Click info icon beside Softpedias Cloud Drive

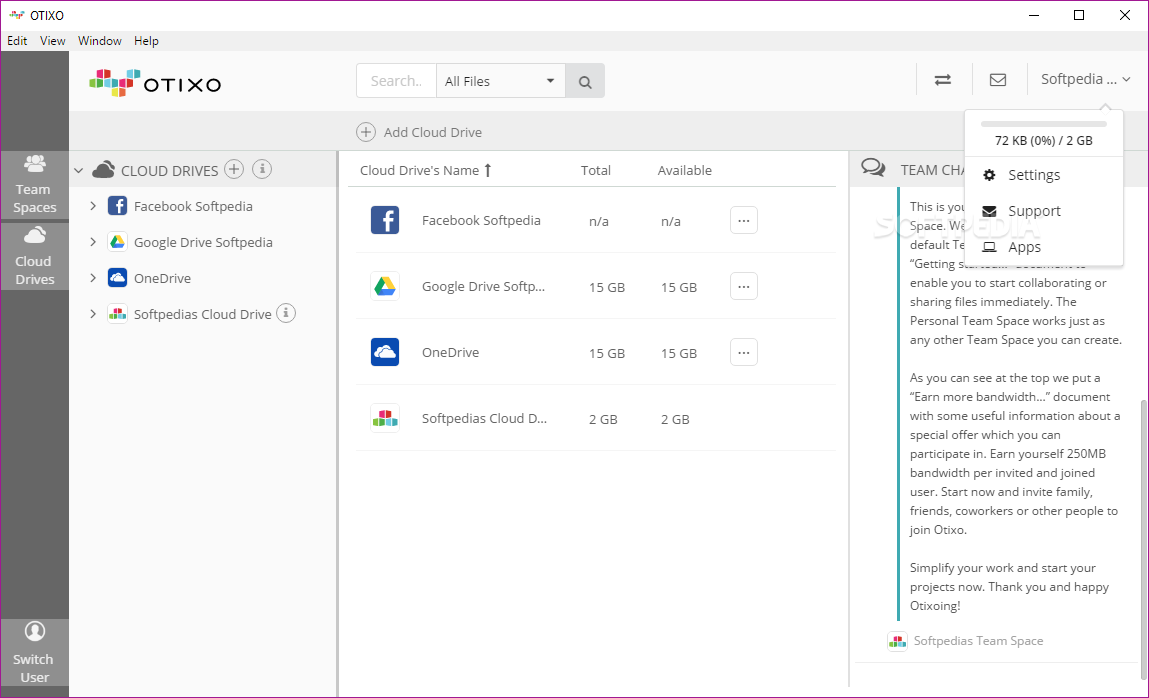286,313
